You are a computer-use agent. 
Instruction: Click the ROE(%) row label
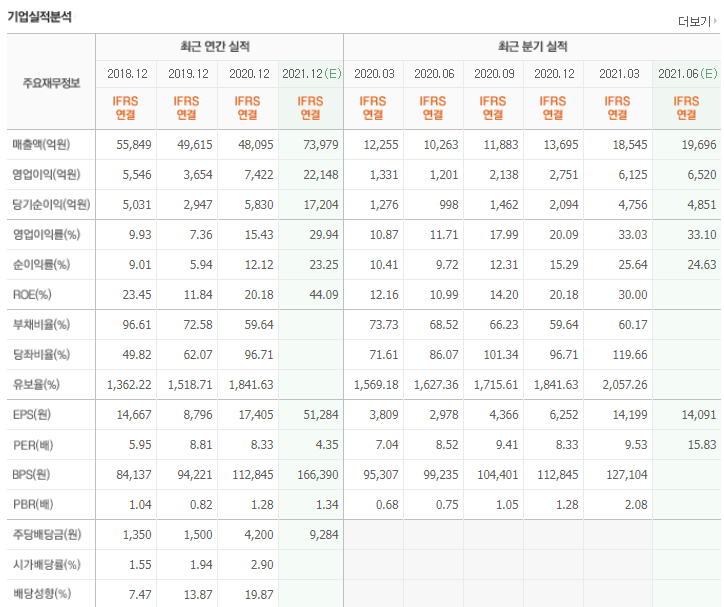34,295
